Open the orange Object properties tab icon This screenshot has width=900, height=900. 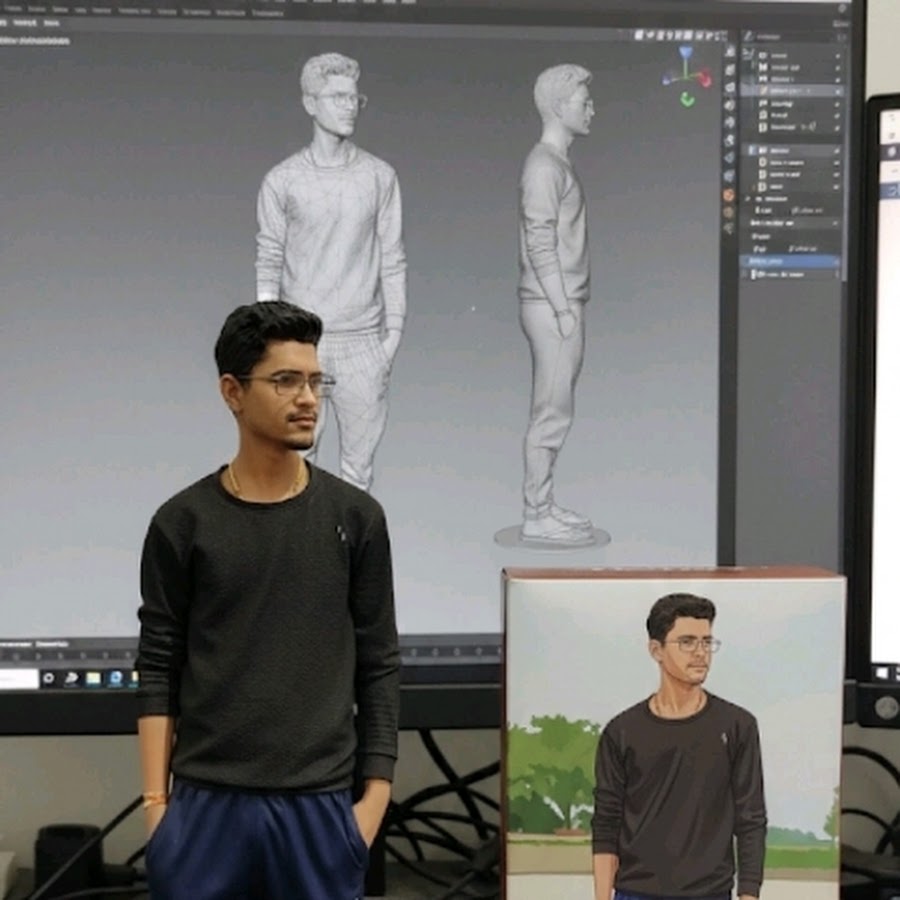728,193
